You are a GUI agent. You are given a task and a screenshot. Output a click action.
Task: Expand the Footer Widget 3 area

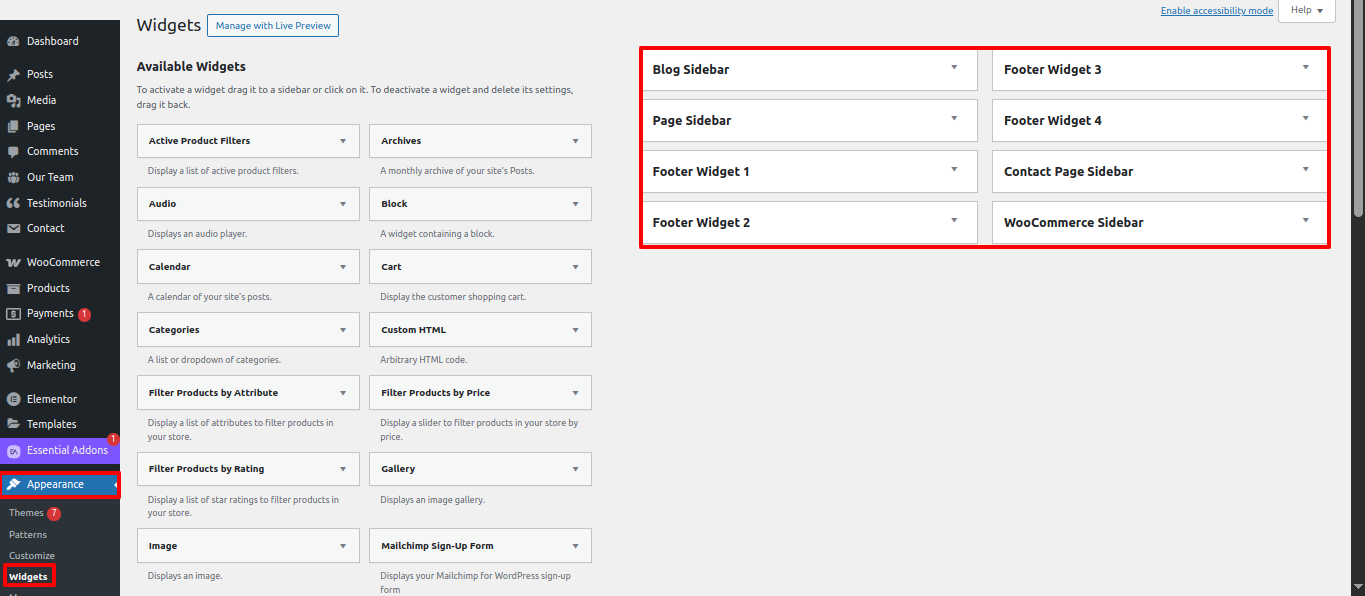coord(1305,68)
